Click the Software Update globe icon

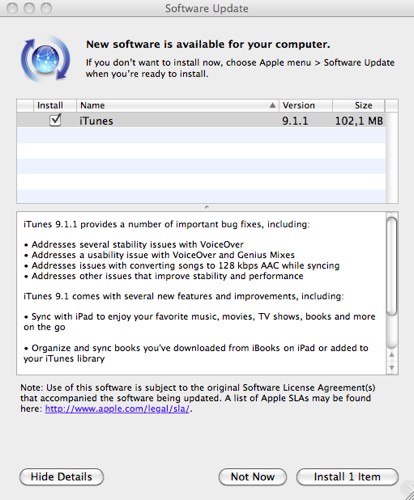coord(46,59)
